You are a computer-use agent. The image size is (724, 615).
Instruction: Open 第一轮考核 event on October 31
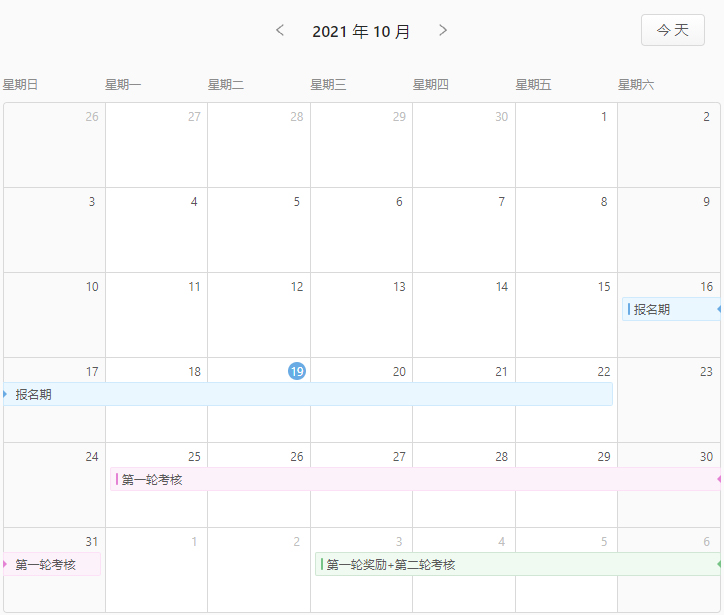coord(52,564)
